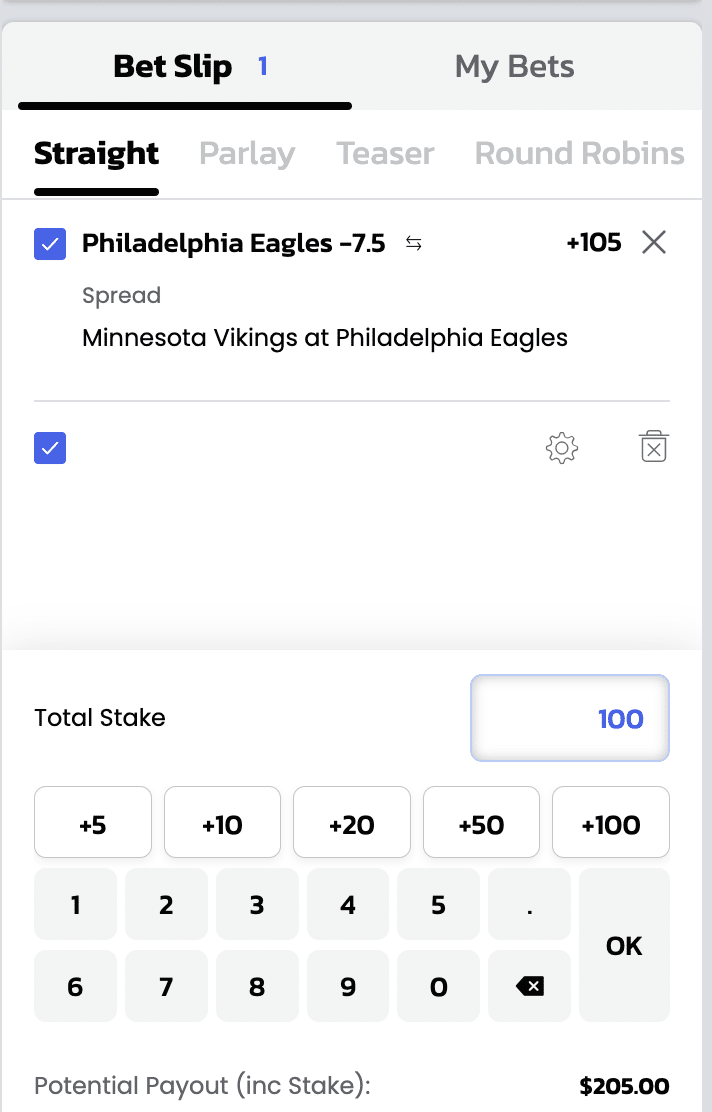Image resolution: width=712 pixels, height=1112 pixels.
Task: Add 20 using the +20 quick button
Action: click(352, 822)
